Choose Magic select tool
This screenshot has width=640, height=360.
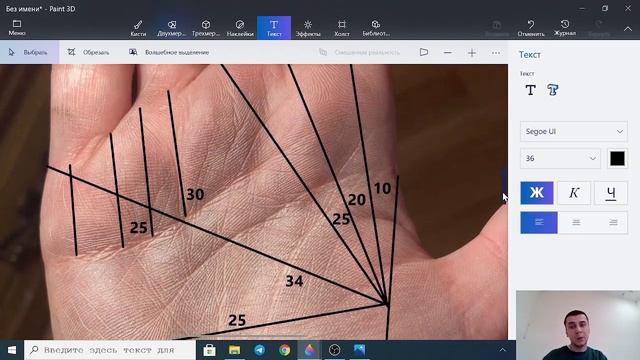point(169,52)
